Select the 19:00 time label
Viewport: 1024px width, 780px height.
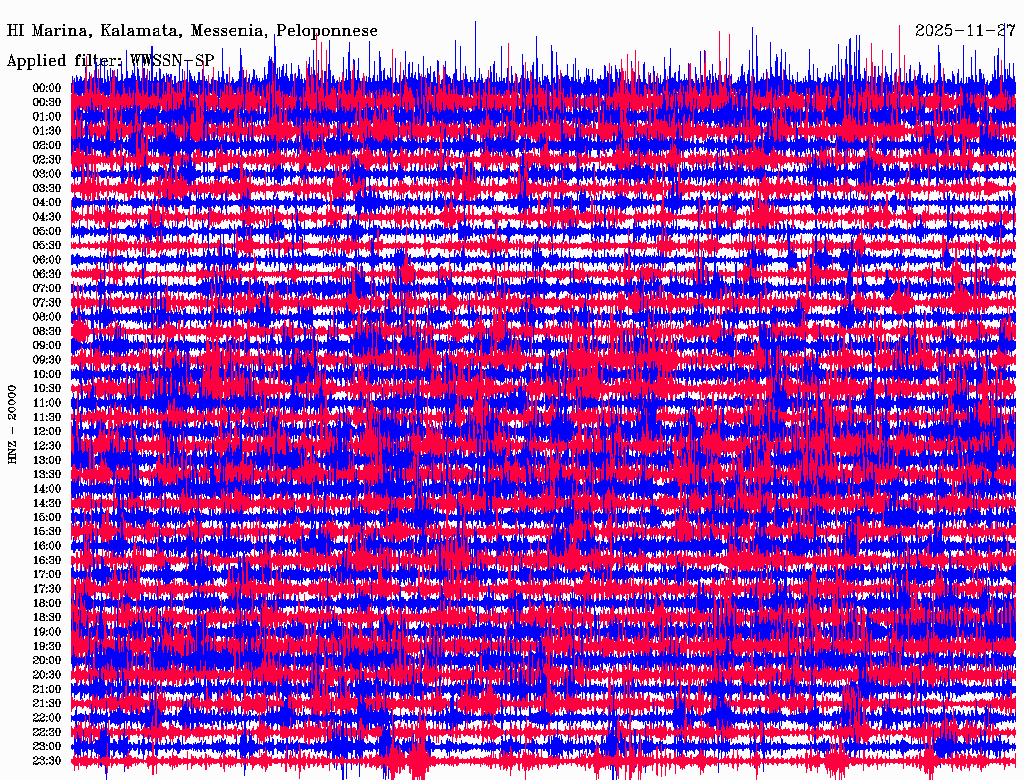click(x=47, y=632)
